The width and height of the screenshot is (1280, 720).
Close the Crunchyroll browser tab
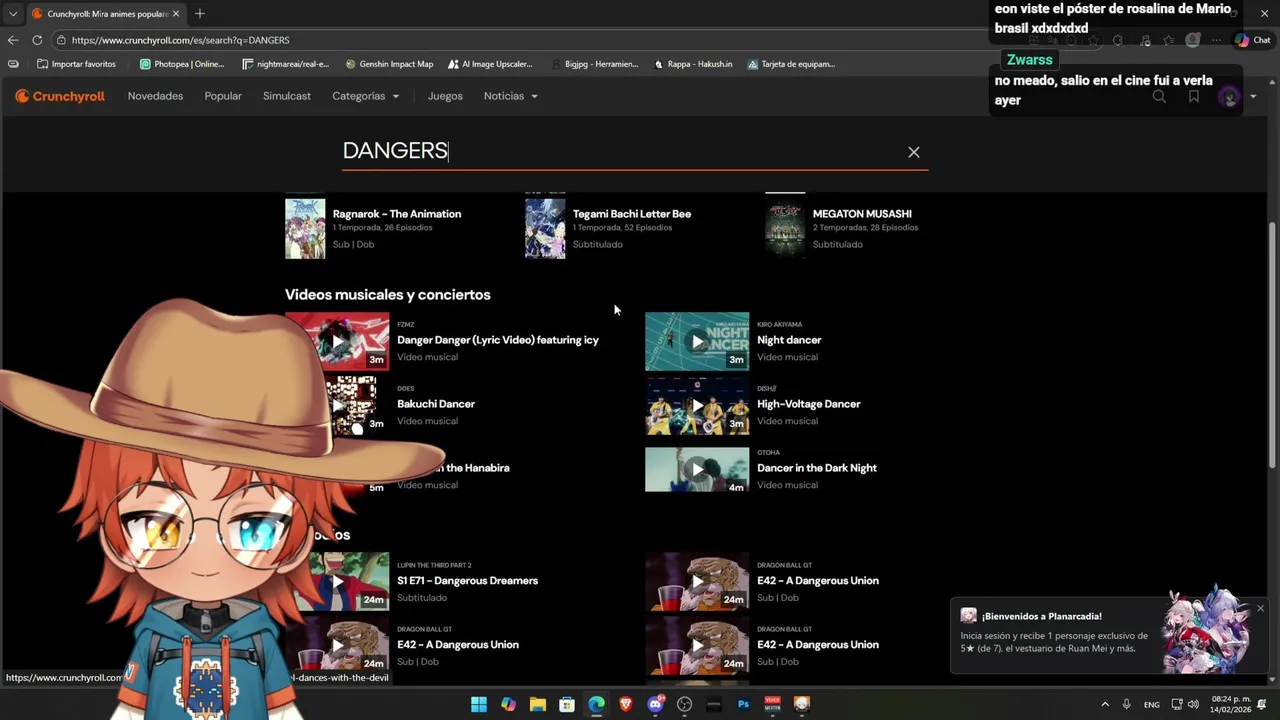176,14
